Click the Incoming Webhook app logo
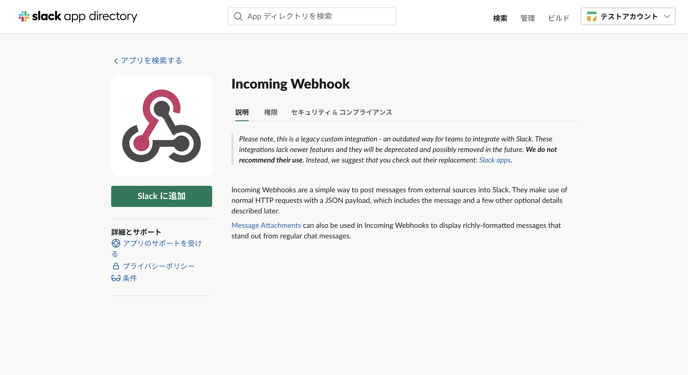Viewport: 688px width, 375px height. (161, 126)
